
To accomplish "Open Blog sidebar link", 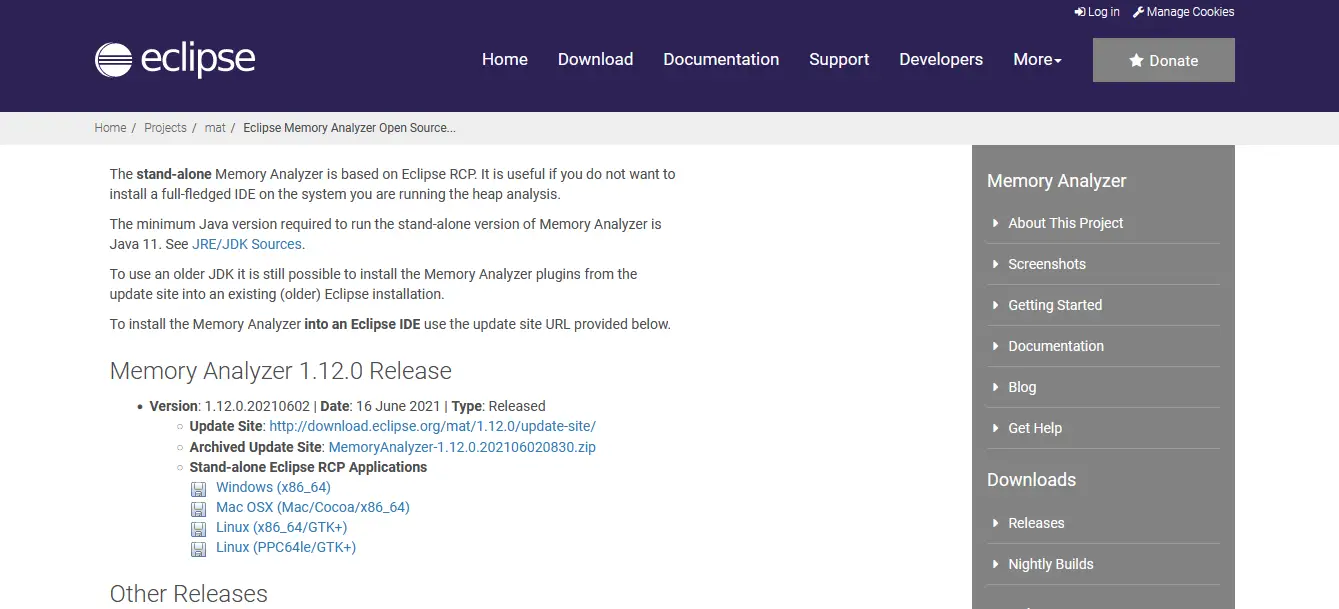I will (x=1022, y=387).
